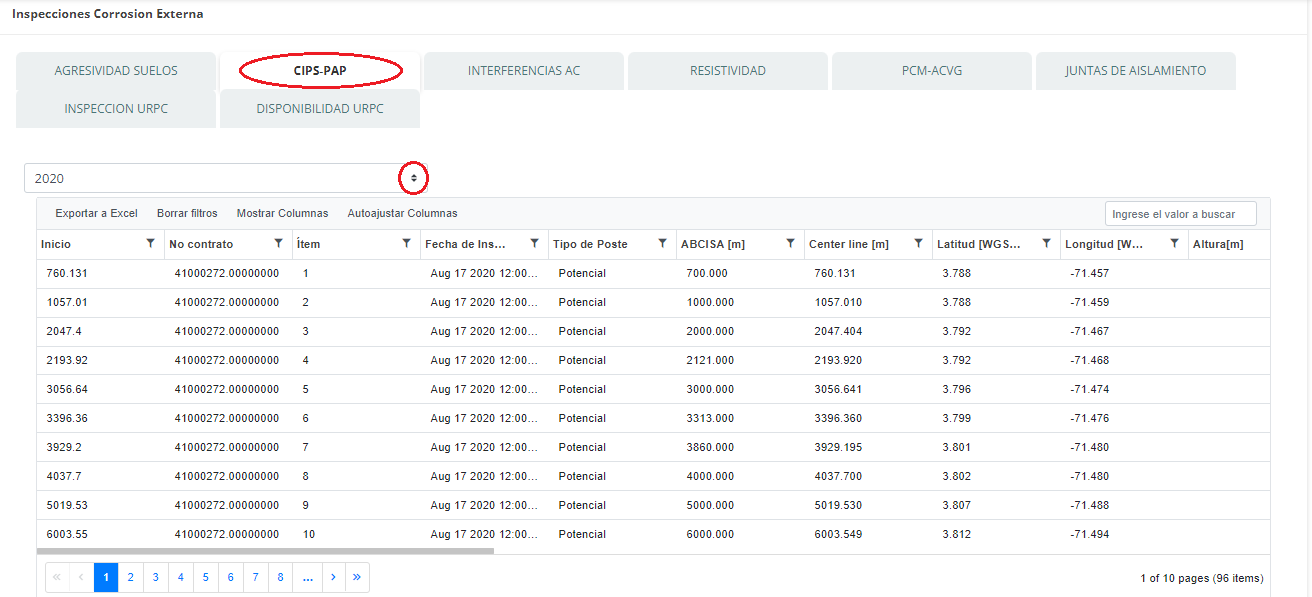This screenshot has height=597, width=1312.
Task: Open filter for No contrato column
Action: pos(278,243)
